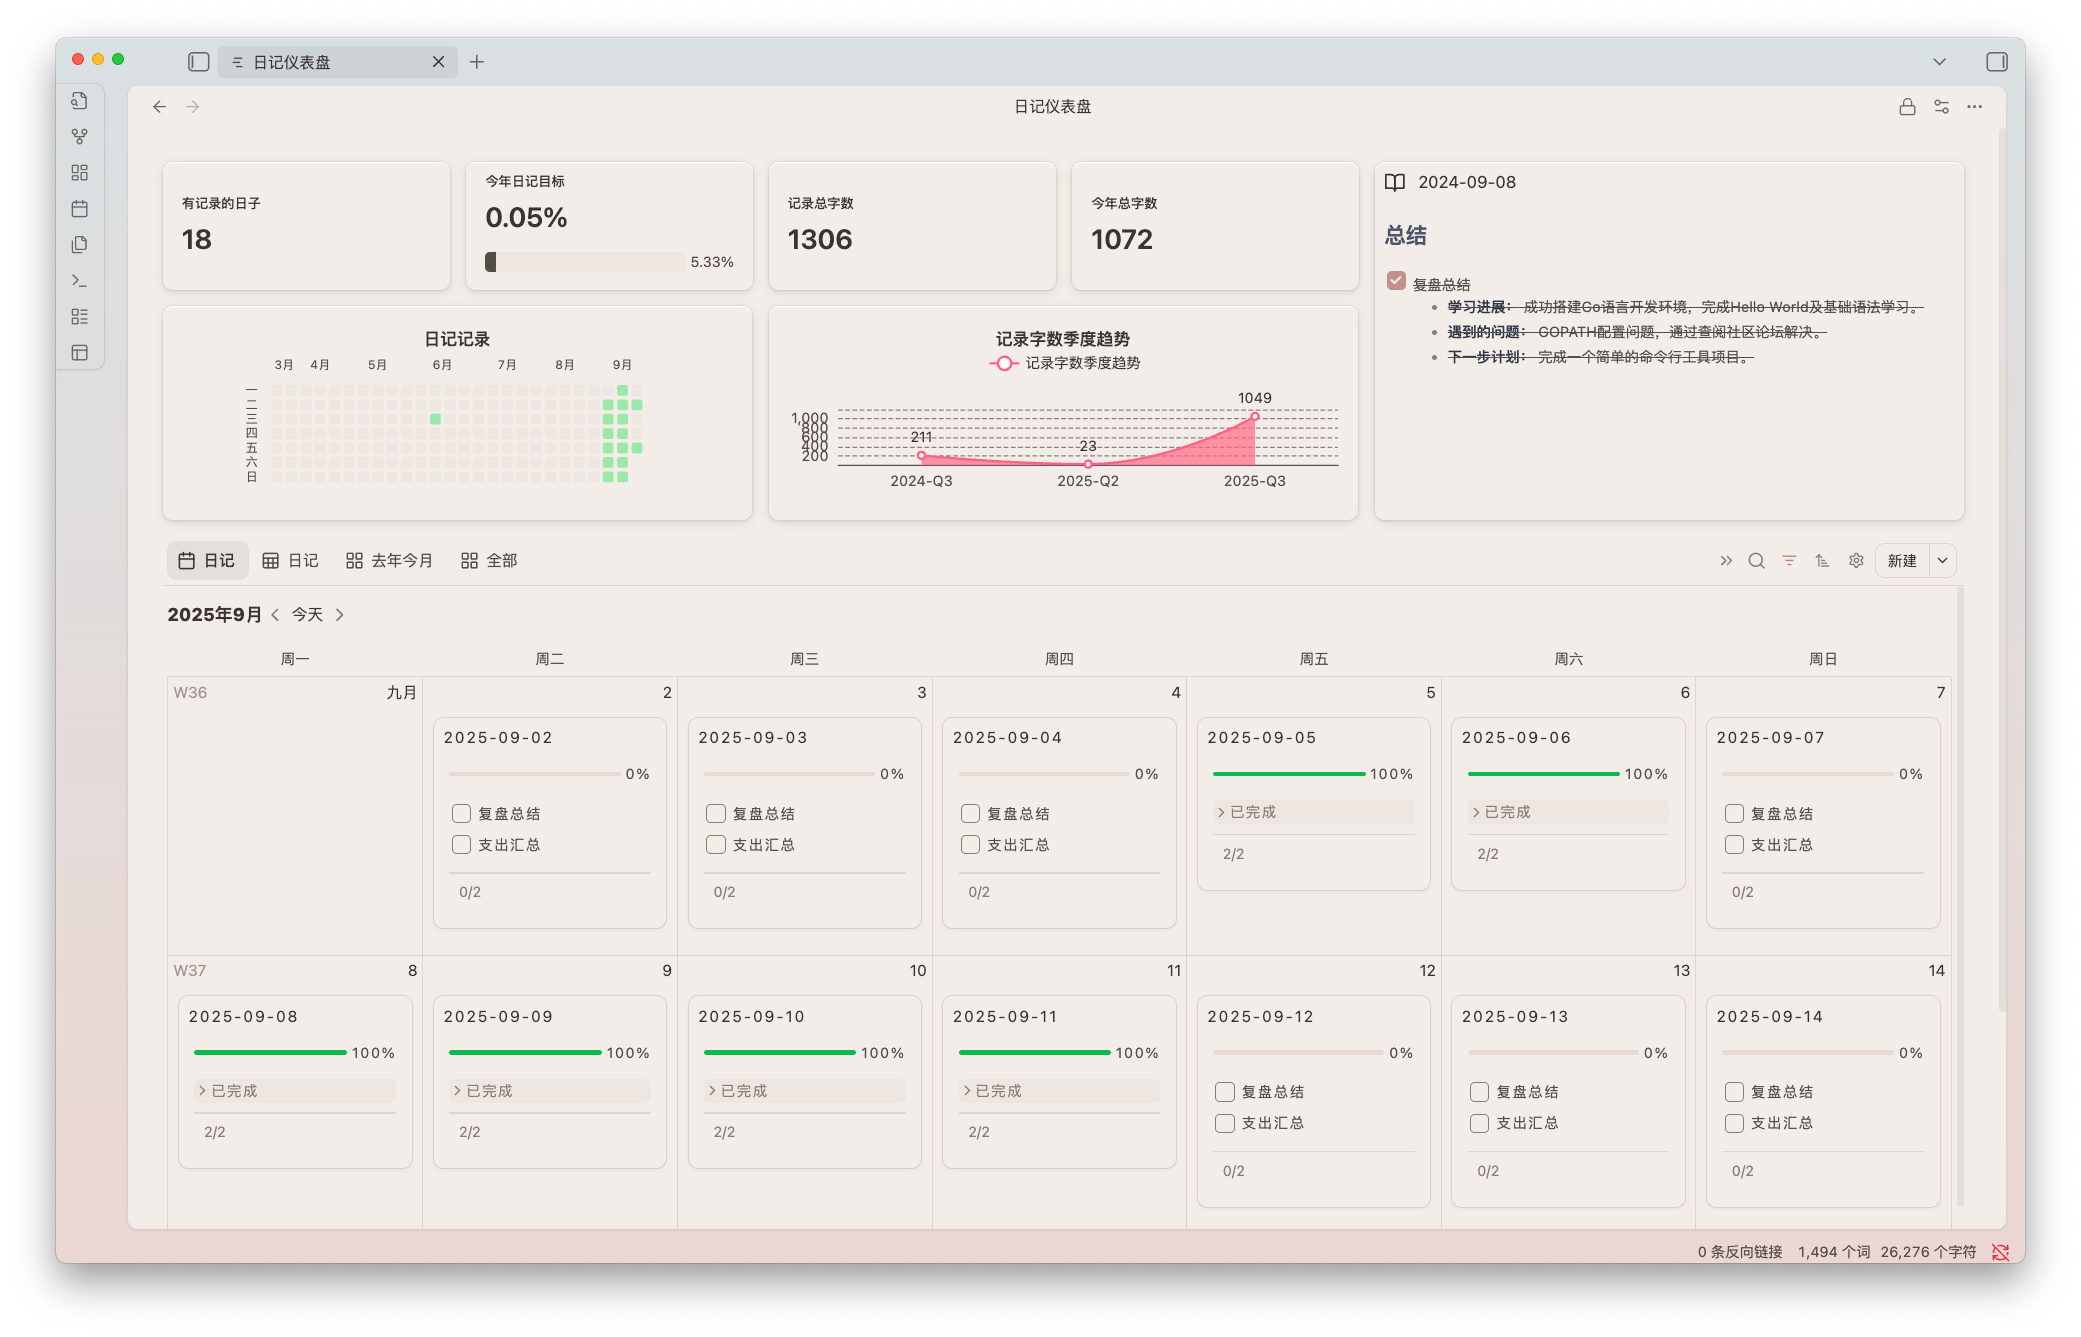Switch to the 全部 view tab
This screenshot has width=2081, height=1337.
[489, 561]
